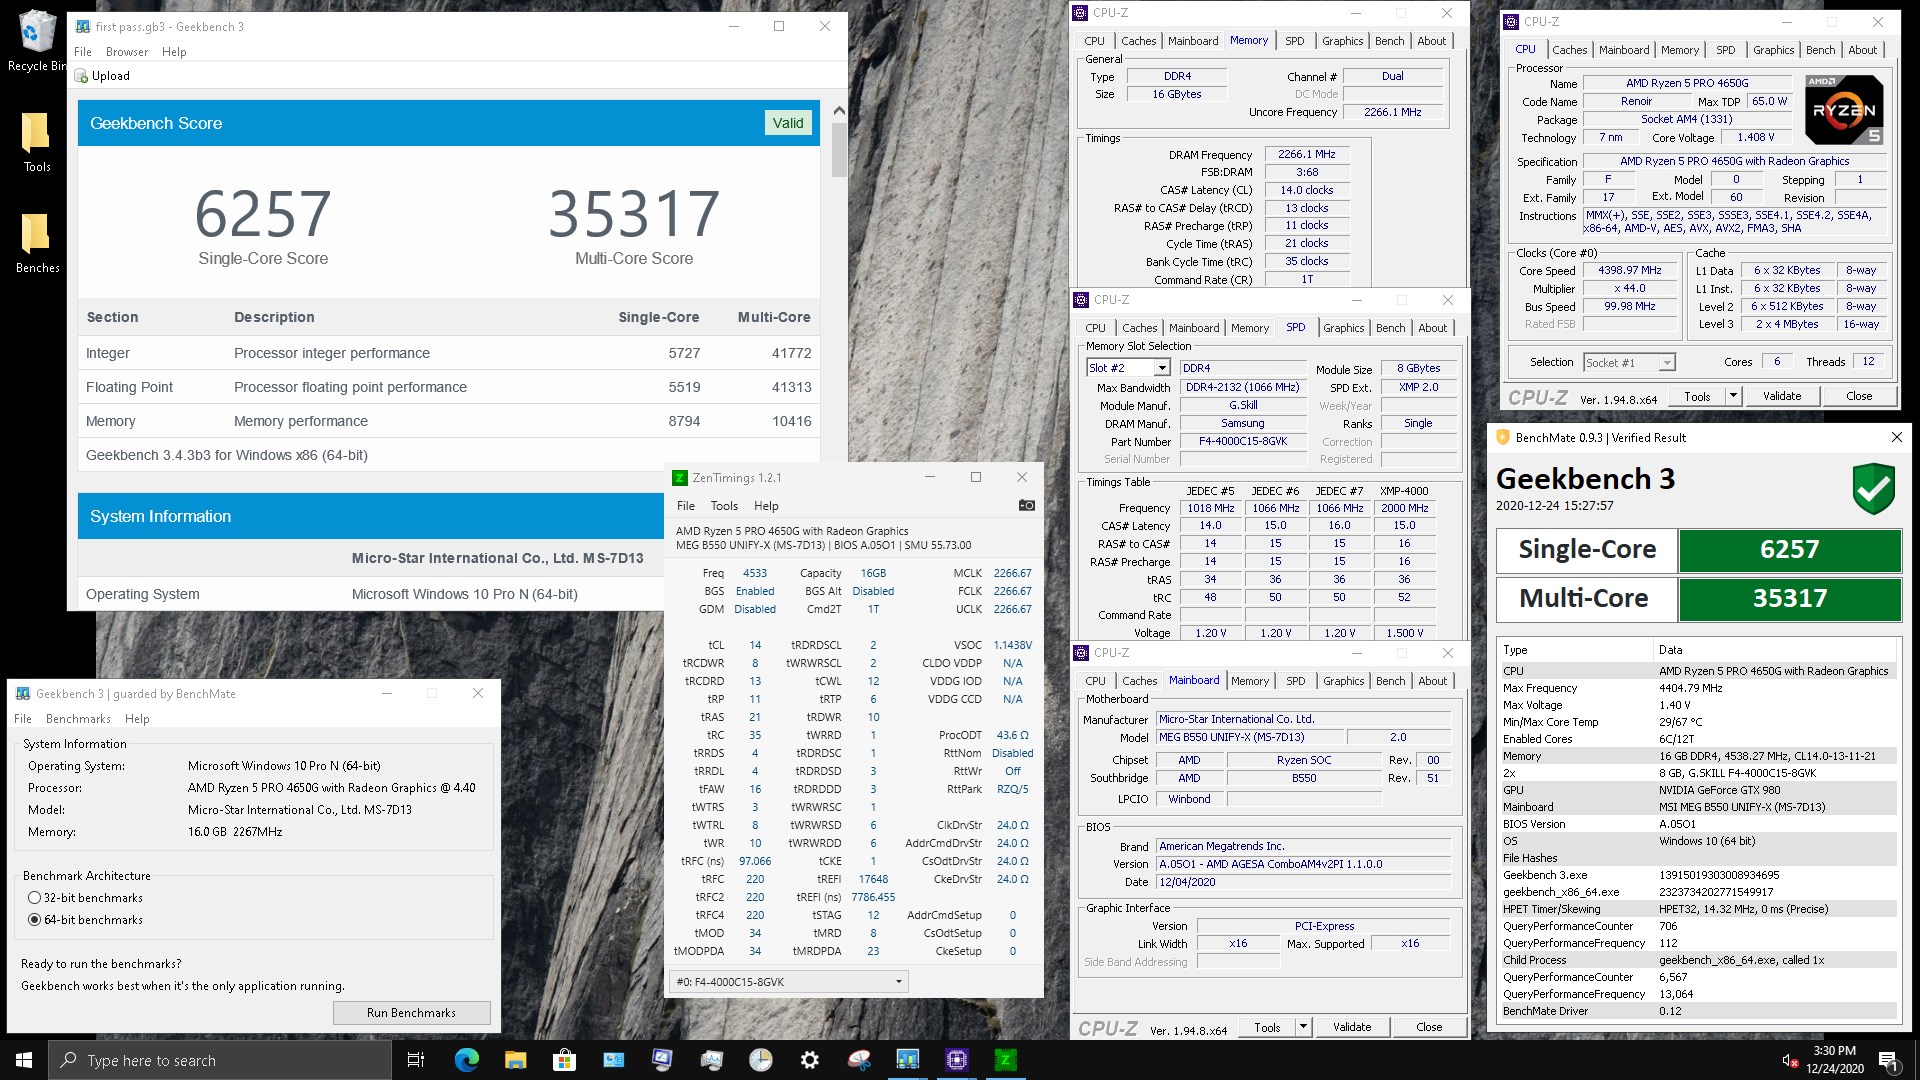Click the clock-shaped taskbar icon
This screenshot has height=1080, width=1920.
761,1060
